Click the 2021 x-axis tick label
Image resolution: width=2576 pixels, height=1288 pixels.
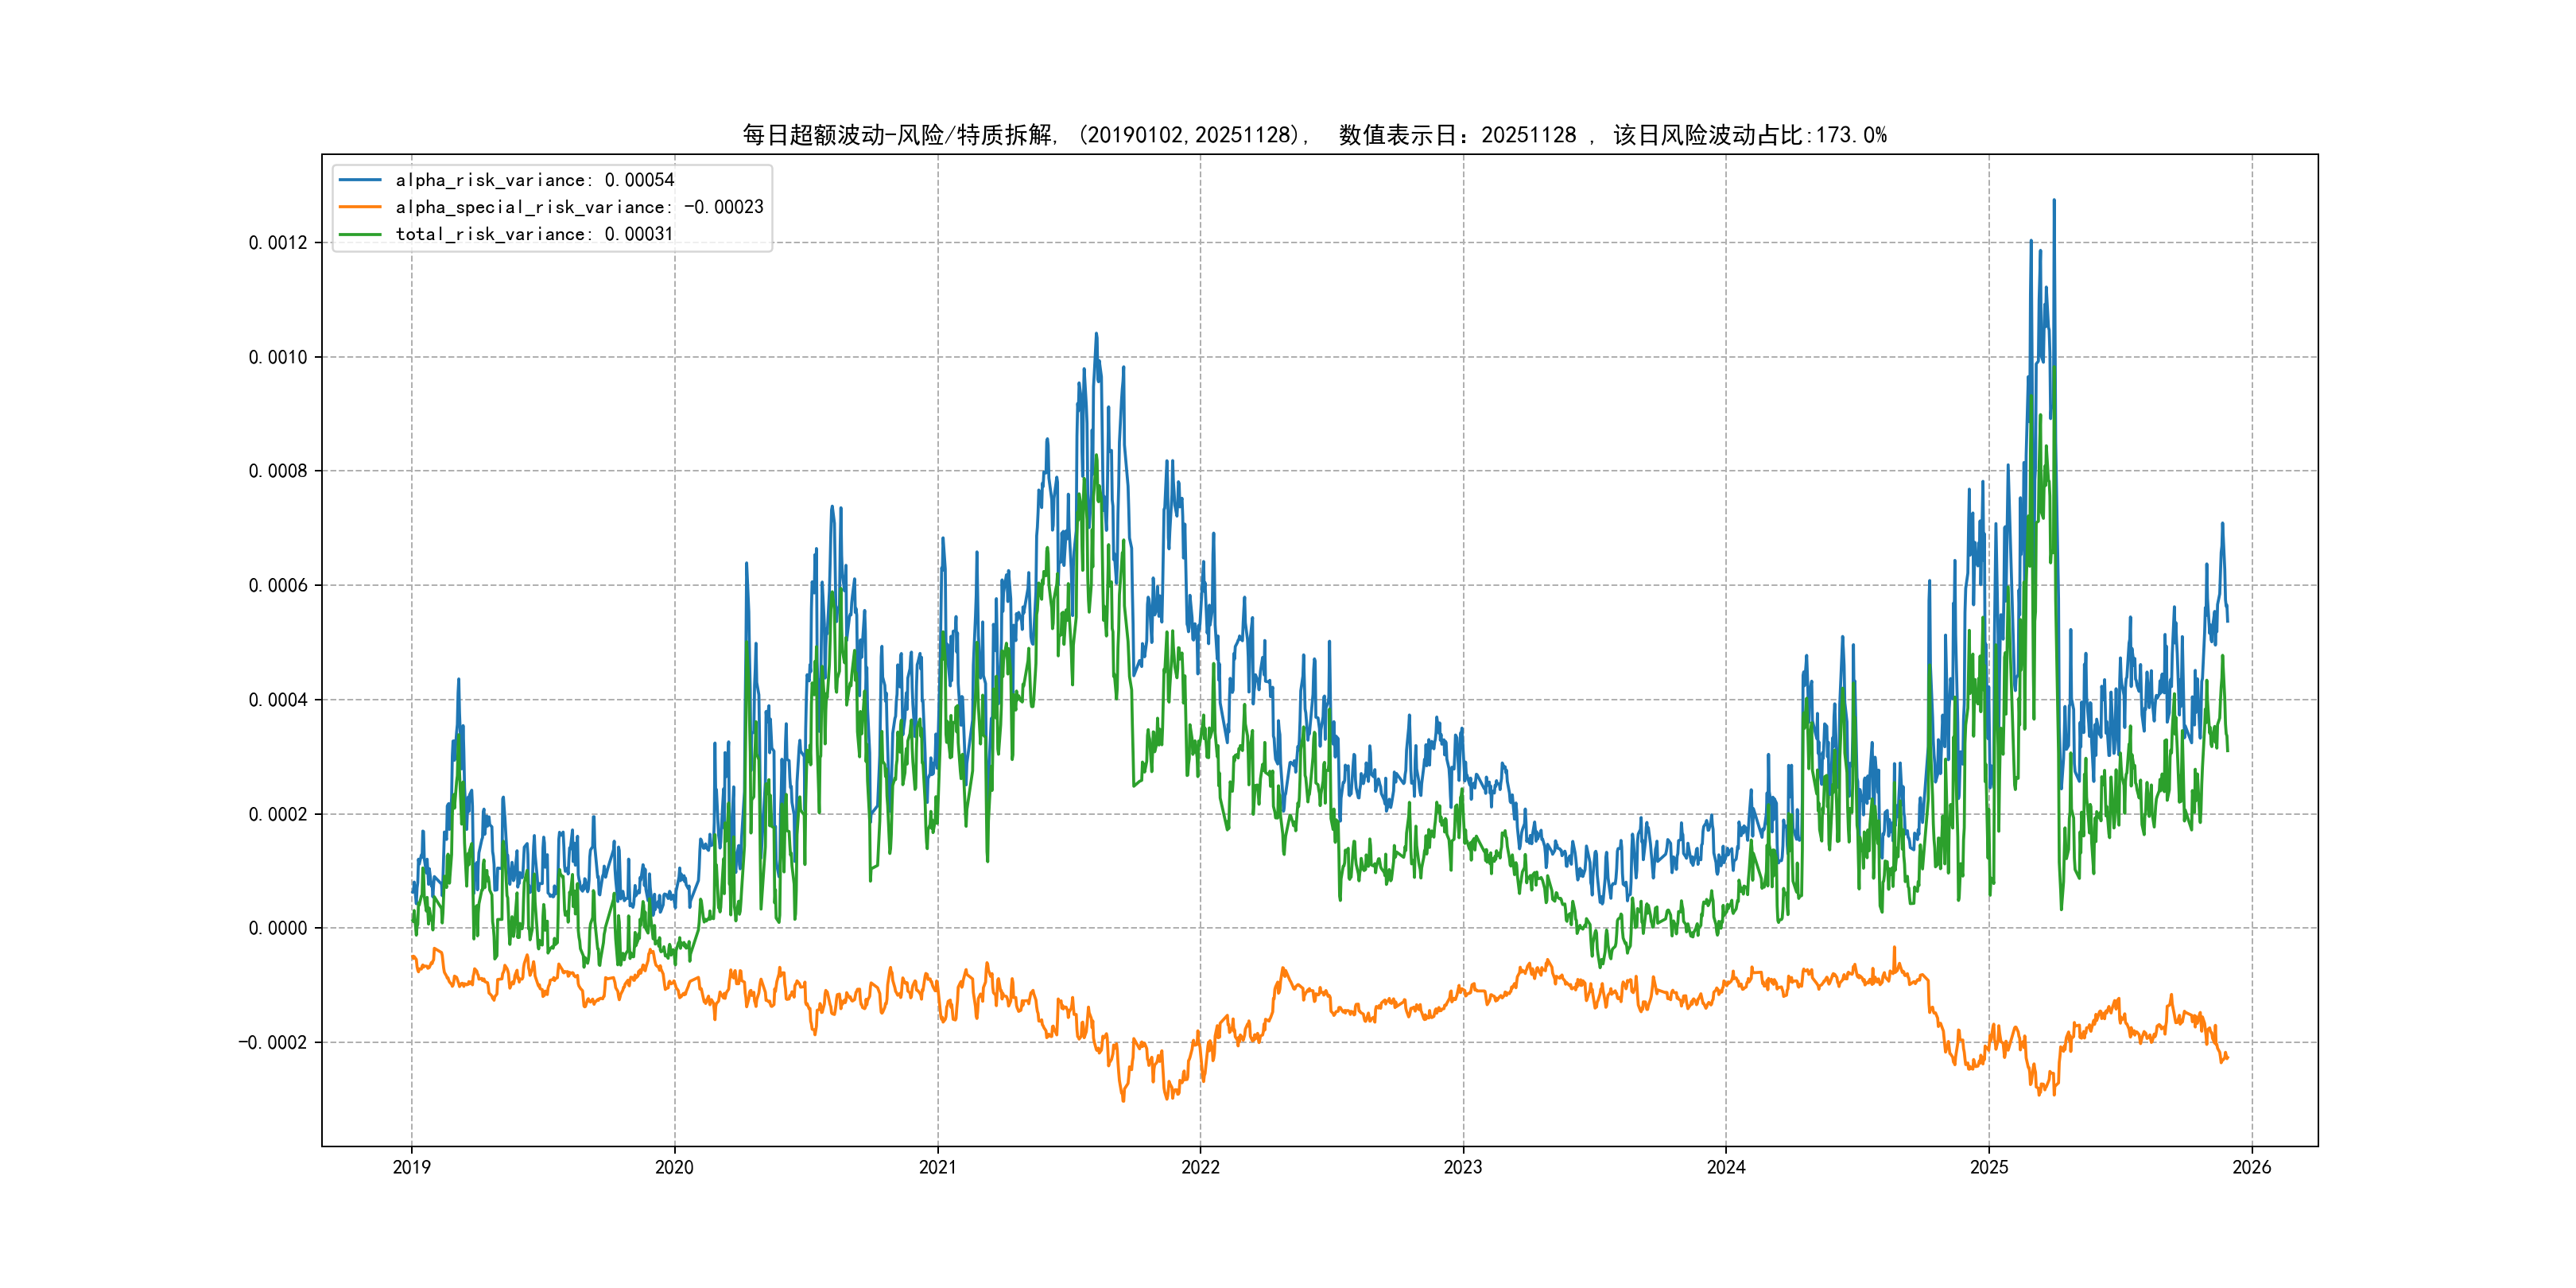point(937,1167)
